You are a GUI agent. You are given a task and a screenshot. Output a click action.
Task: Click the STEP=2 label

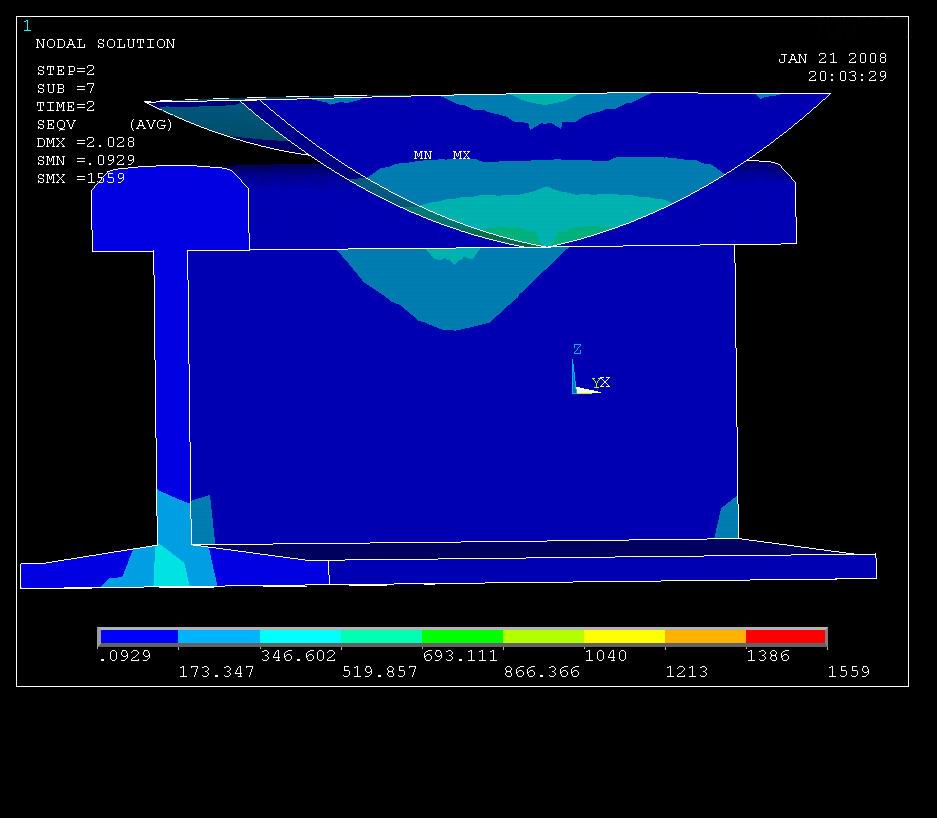pyautogui.click(x=66, y=71)
